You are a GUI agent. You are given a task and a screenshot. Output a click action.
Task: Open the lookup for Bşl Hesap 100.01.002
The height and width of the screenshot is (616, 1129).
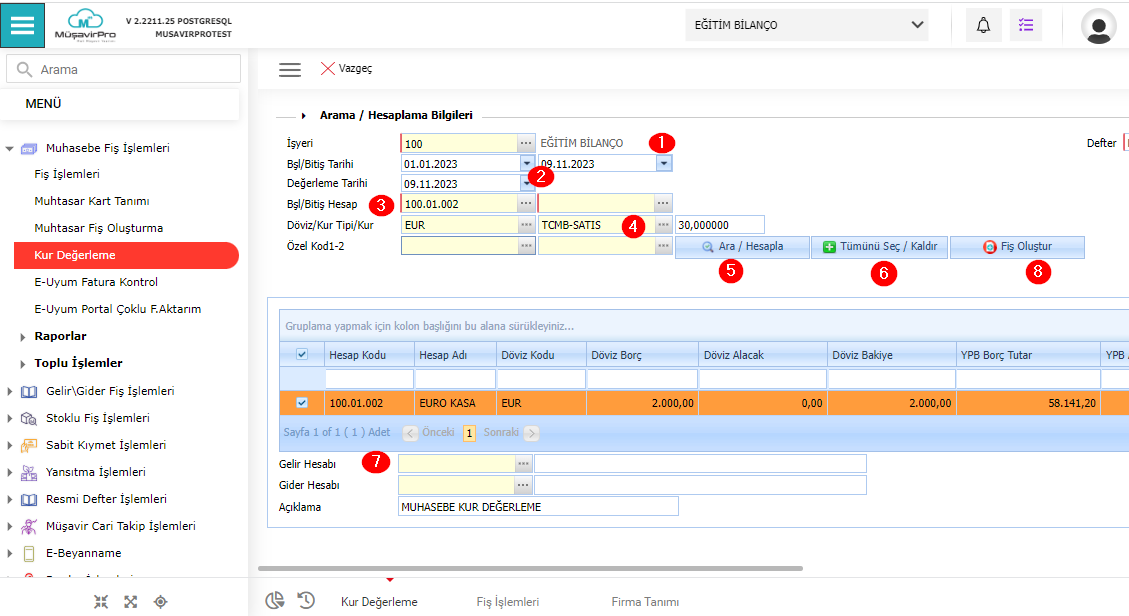526,204
